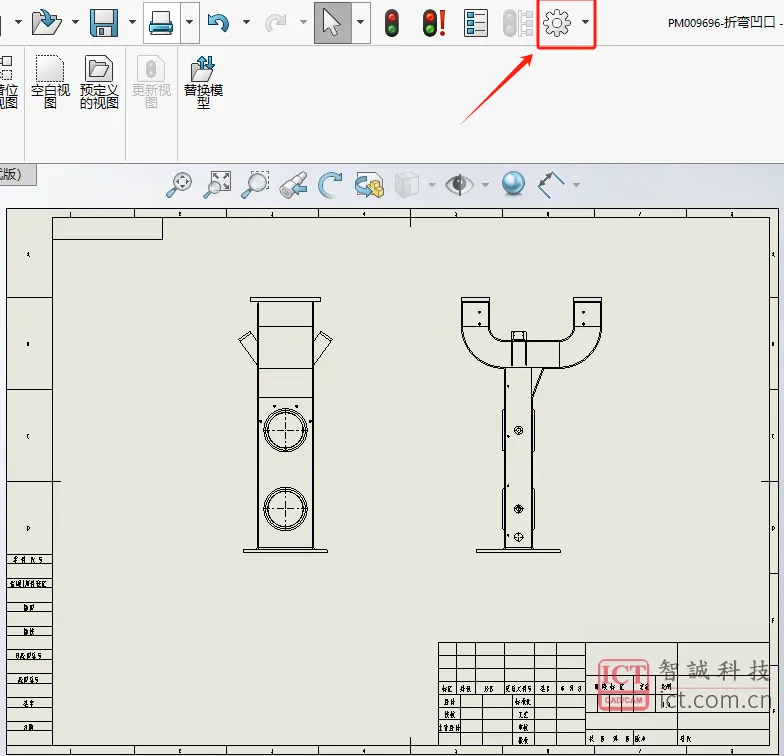The width and height of the screenshot is (784, 756).
Task: Expand the view-orientation dropdown arrow
Action: 576,185
